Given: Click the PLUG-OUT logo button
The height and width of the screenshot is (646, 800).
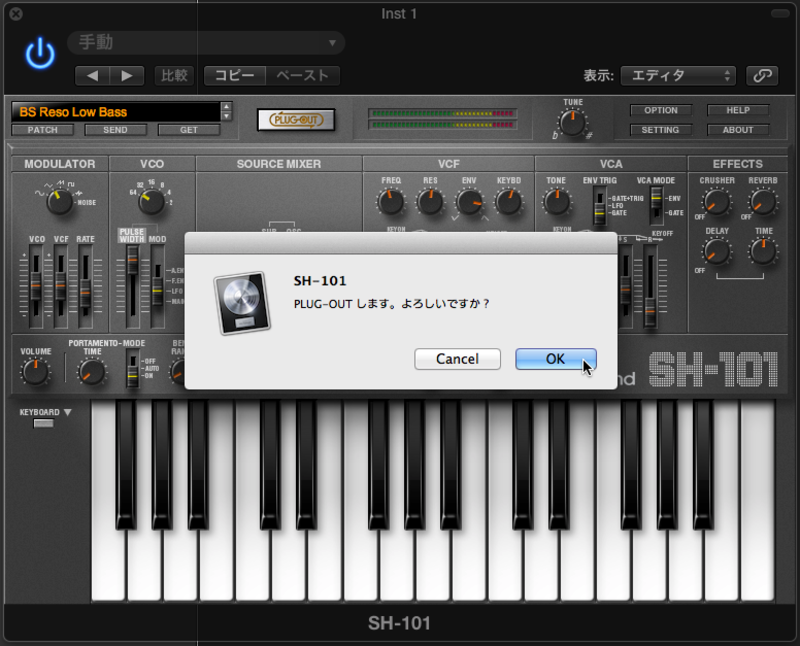Looking at the screenshot, I should 296,120.
